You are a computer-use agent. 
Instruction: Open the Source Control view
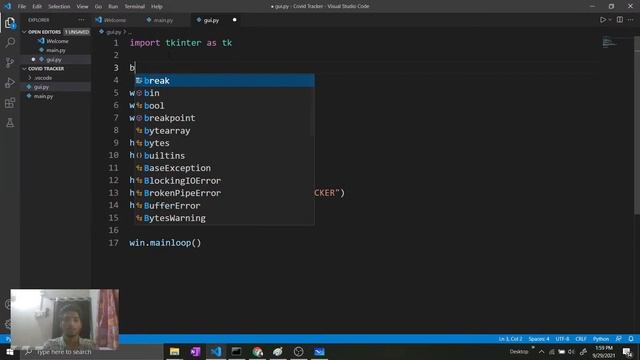[10, 62]
